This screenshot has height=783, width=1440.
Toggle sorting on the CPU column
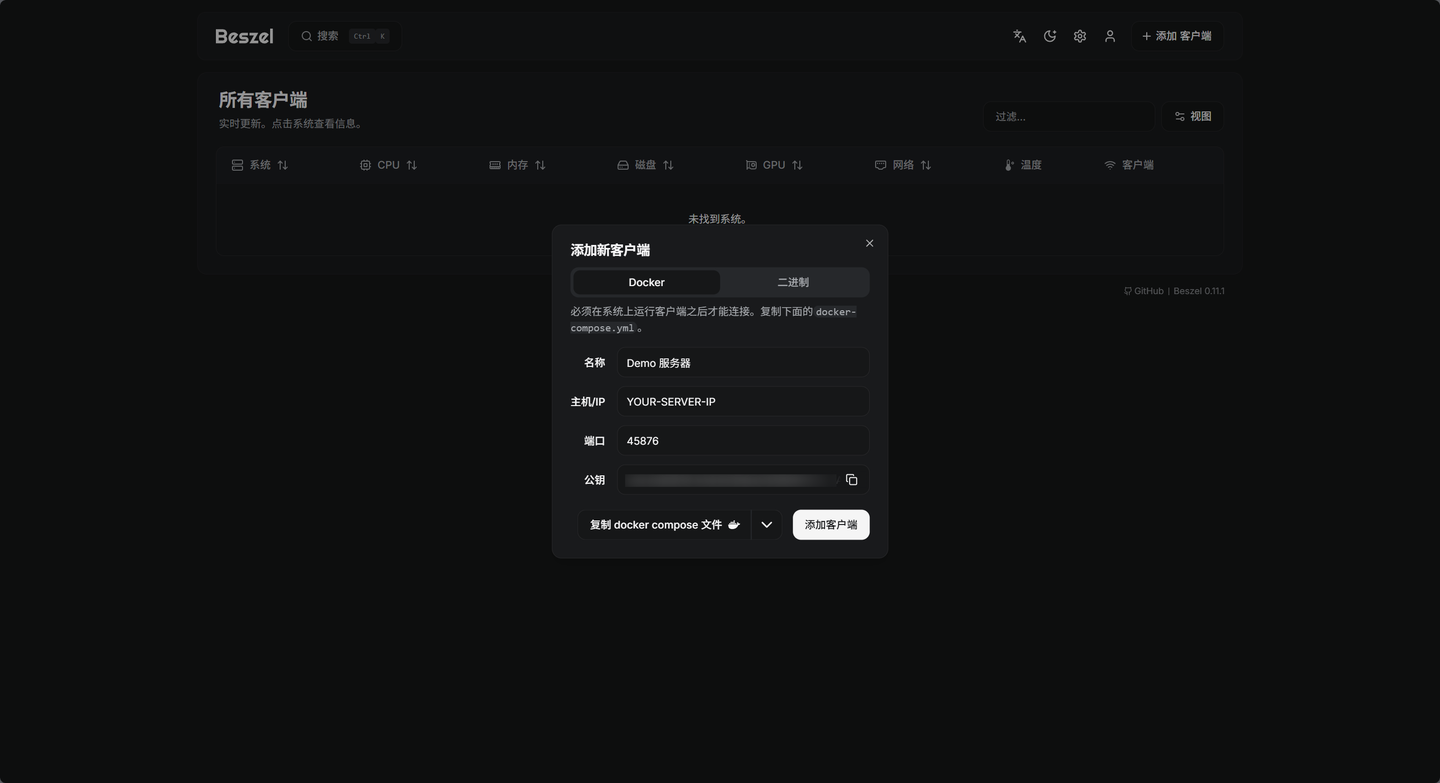(x=411, y=165)
